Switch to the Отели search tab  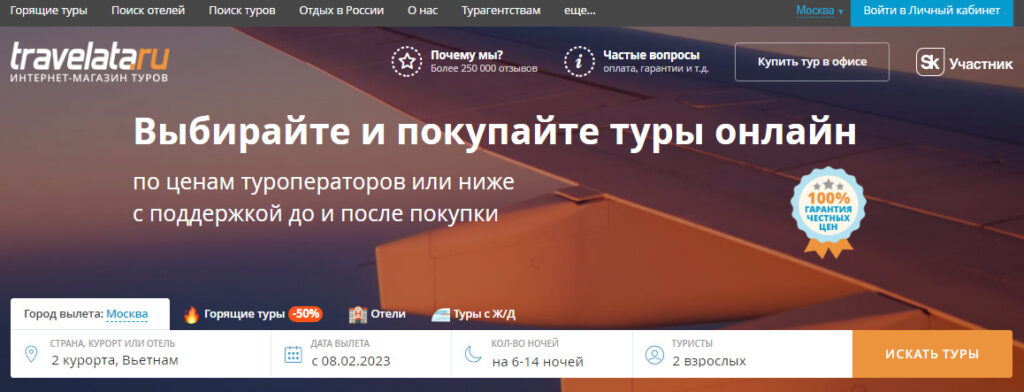coord(377,314)
